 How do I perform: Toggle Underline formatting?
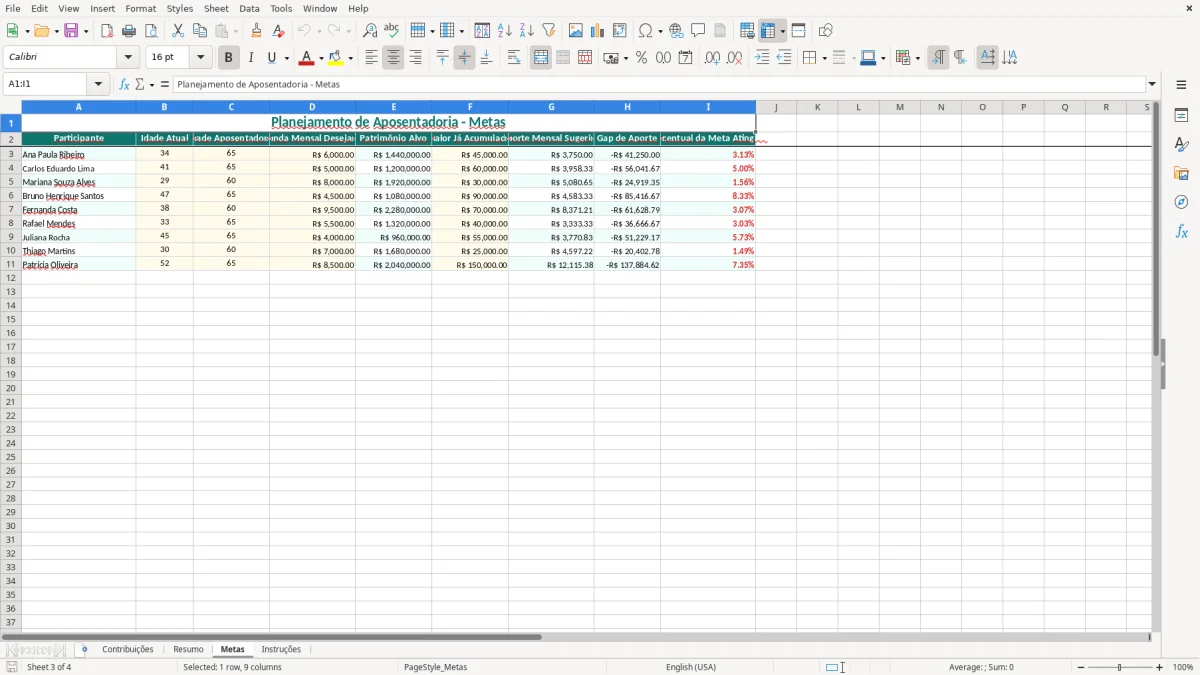[x=271, y=58]
